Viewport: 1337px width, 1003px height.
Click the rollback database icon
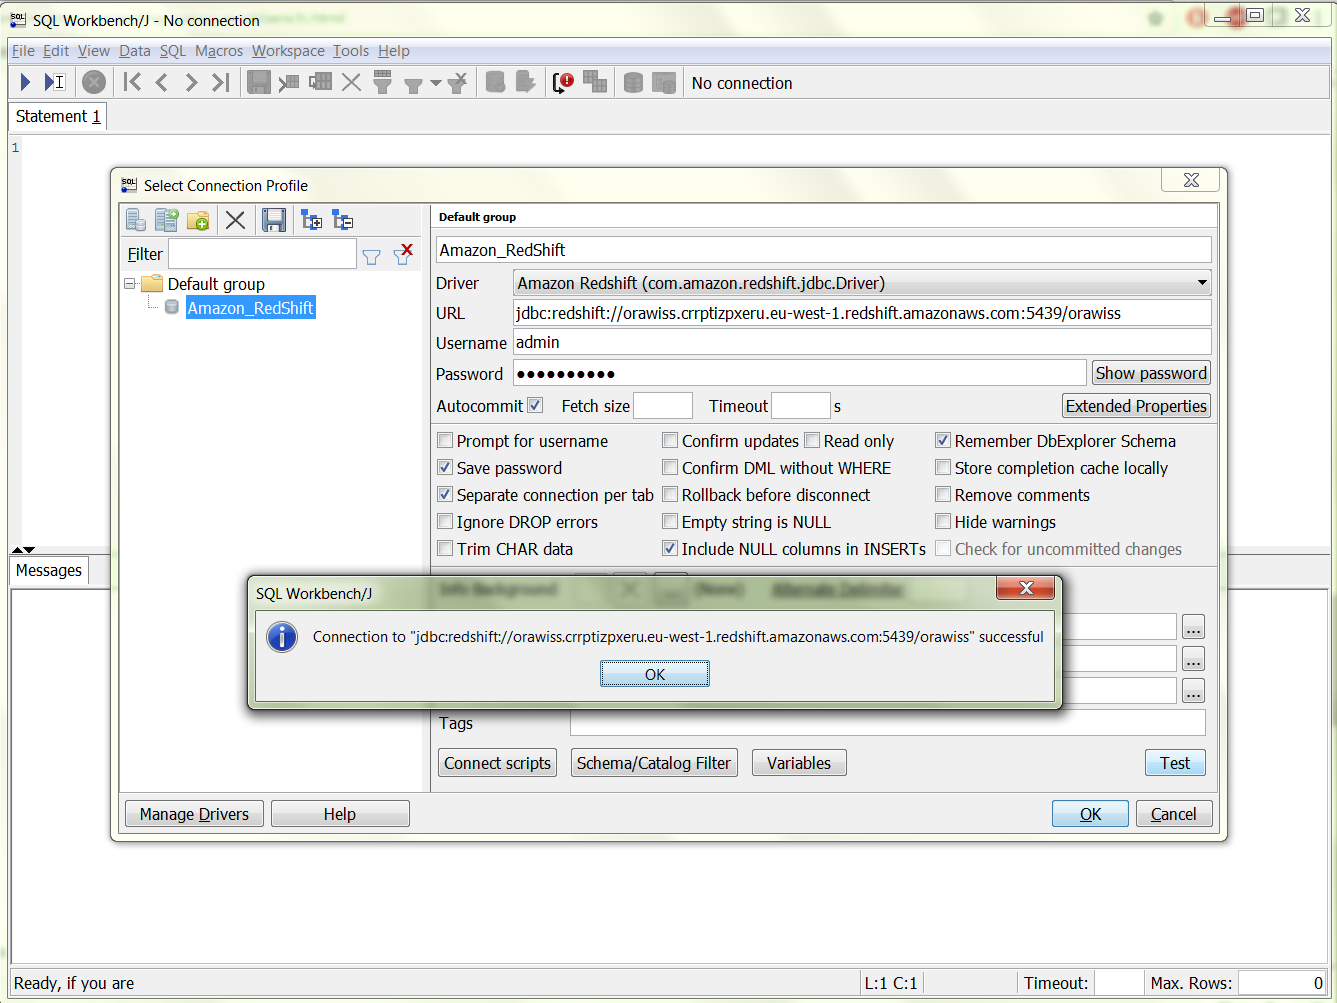click(525, 82)
